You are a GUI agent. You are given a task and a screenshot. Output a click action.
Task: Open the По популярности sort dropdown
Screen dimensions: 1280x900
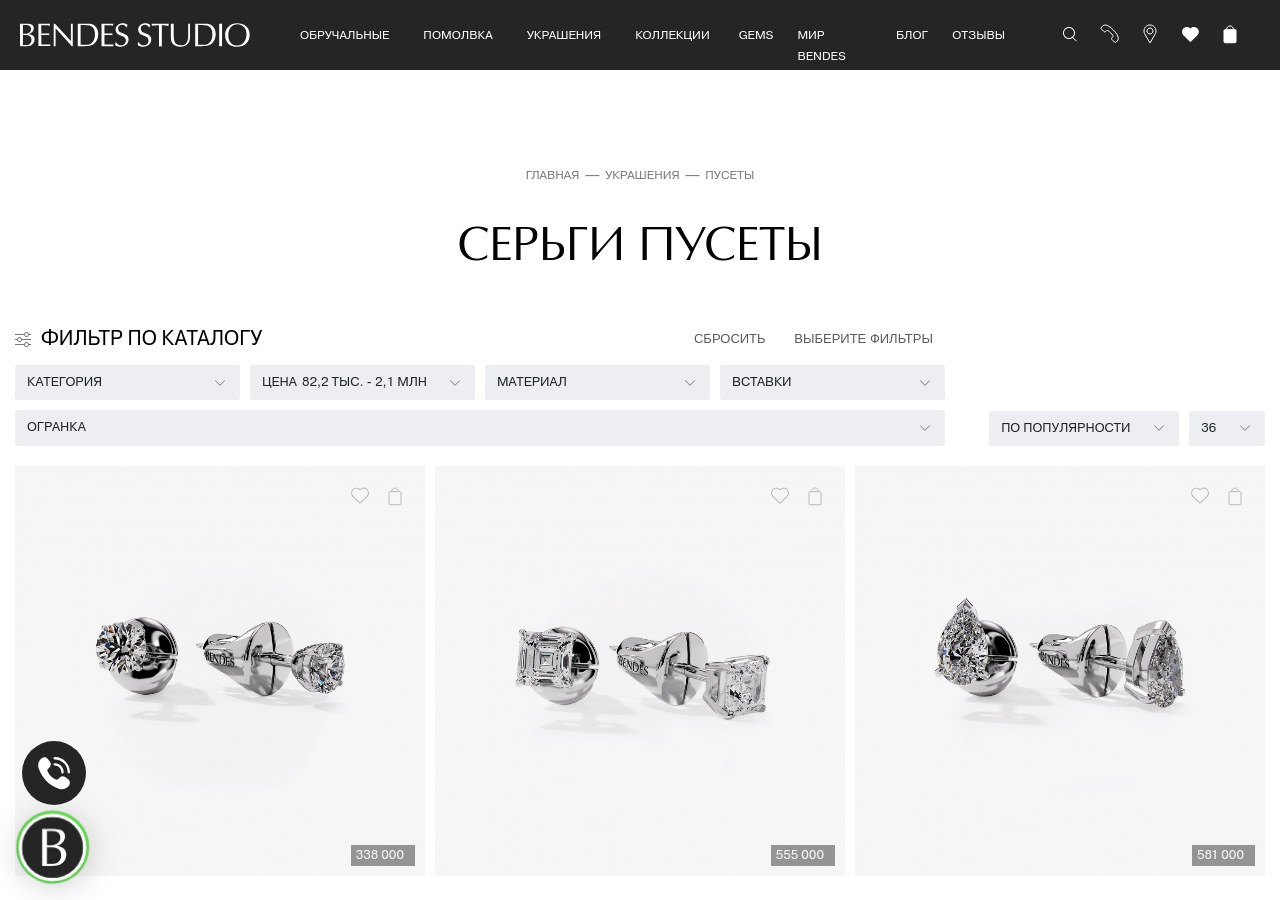tap(1084, 428)
